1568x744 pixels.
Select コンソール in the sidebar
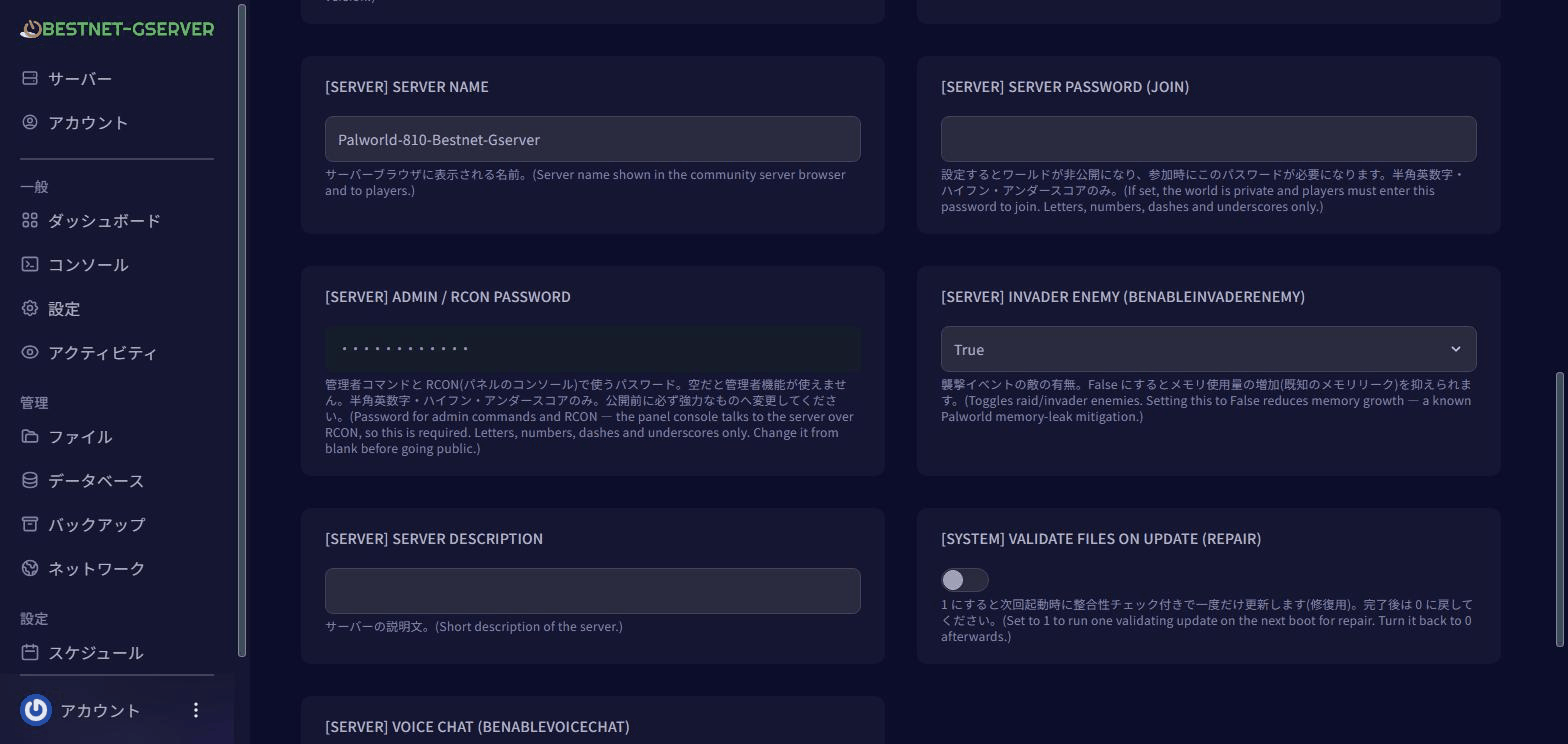tap(88, 264)
